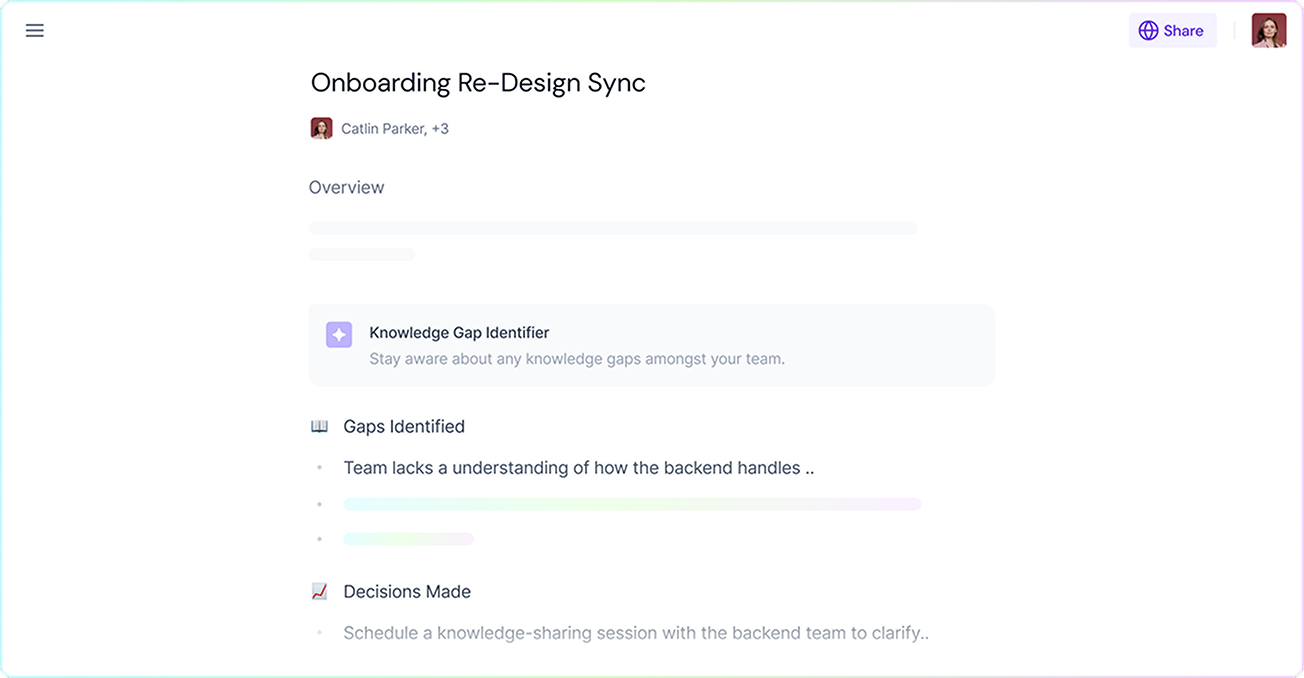Select the 'Decisions Made' heading

pos(407,592)
